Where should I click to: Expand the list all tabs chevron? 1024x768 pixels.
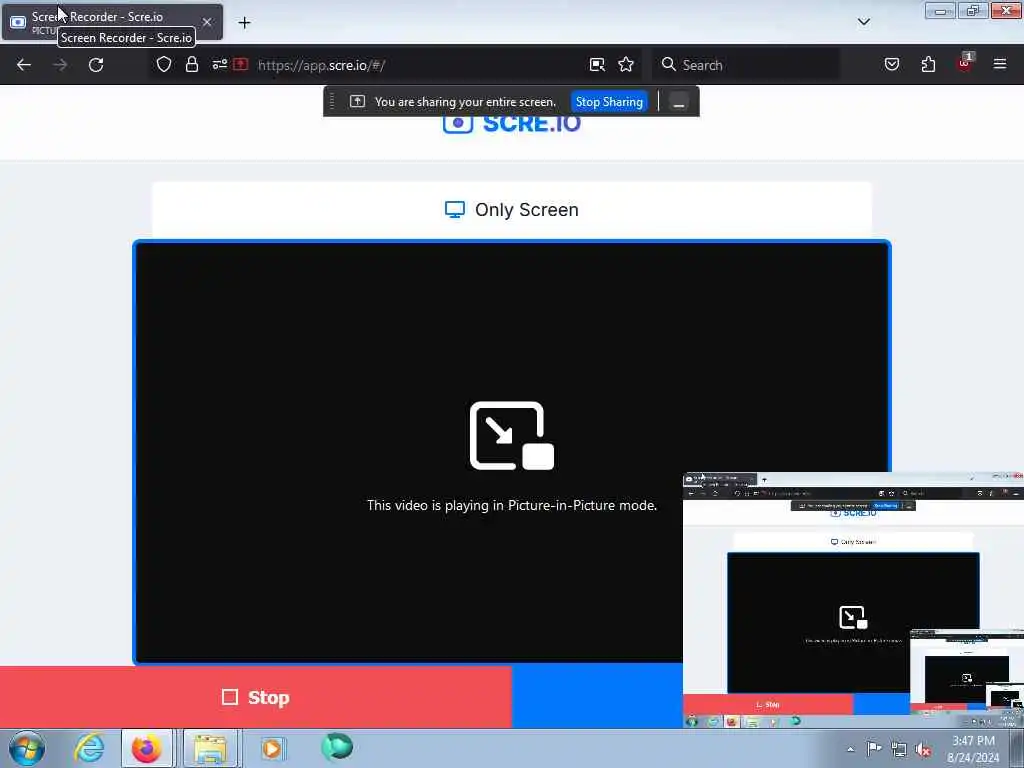click(863, 22)
